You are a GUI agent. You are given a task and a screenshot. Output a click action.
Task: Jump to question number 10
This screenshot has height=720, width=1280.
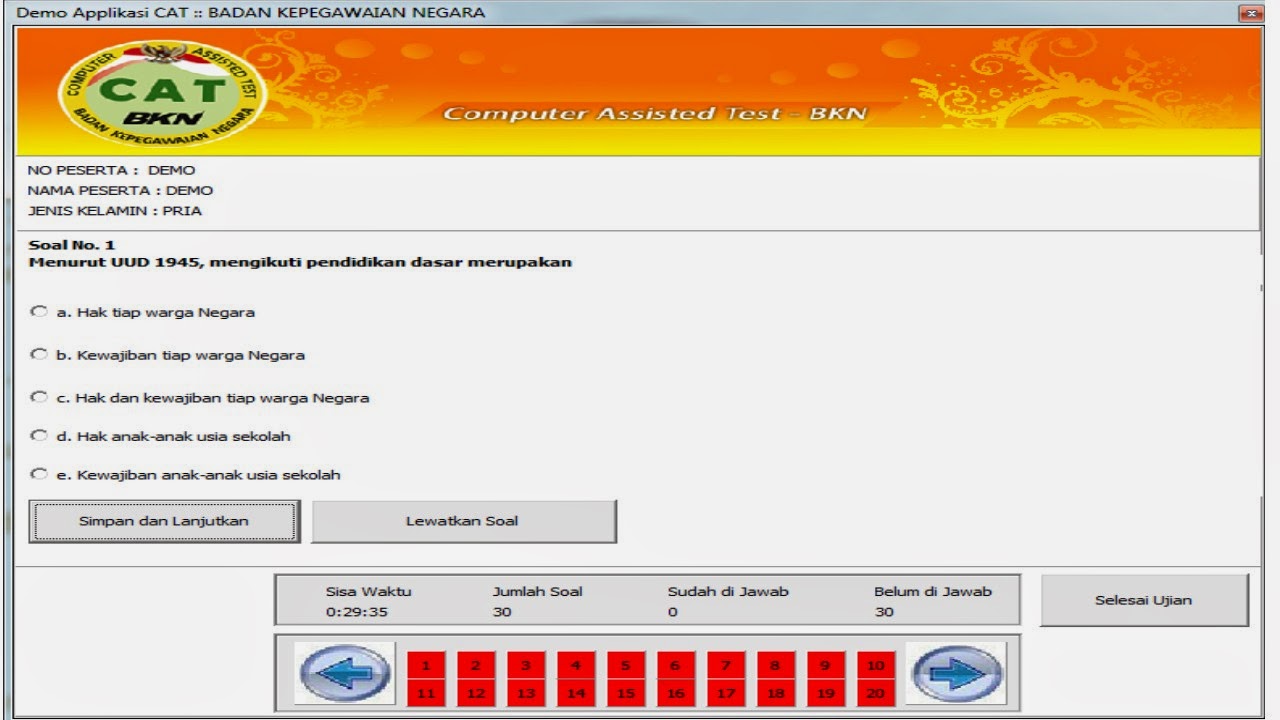(x=874, y=663)
